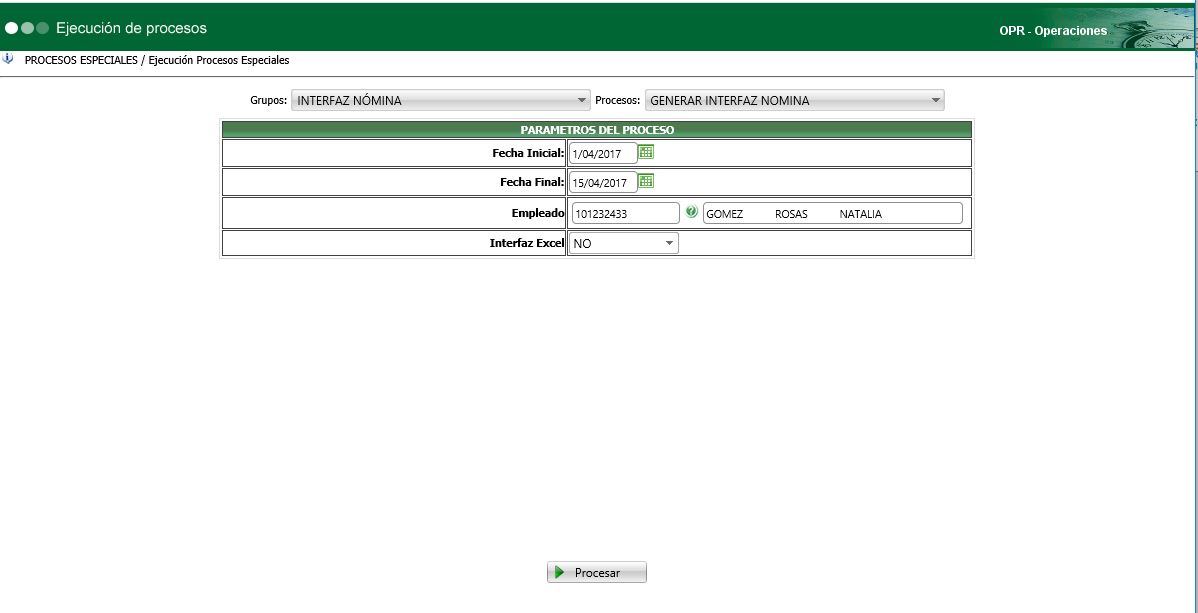Expand the Interfaz Excel NO dropdown

point(623,243)
